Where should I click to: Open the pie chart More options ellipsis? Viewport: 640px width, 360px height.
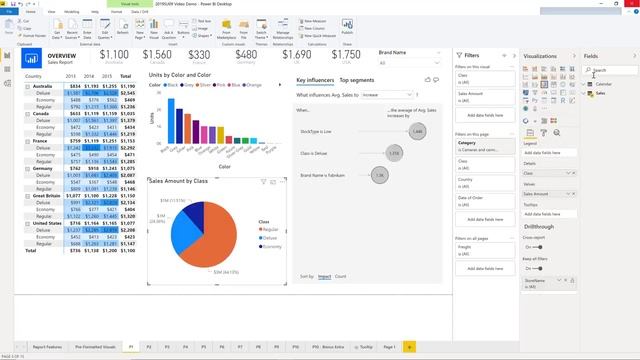[282, 182]
